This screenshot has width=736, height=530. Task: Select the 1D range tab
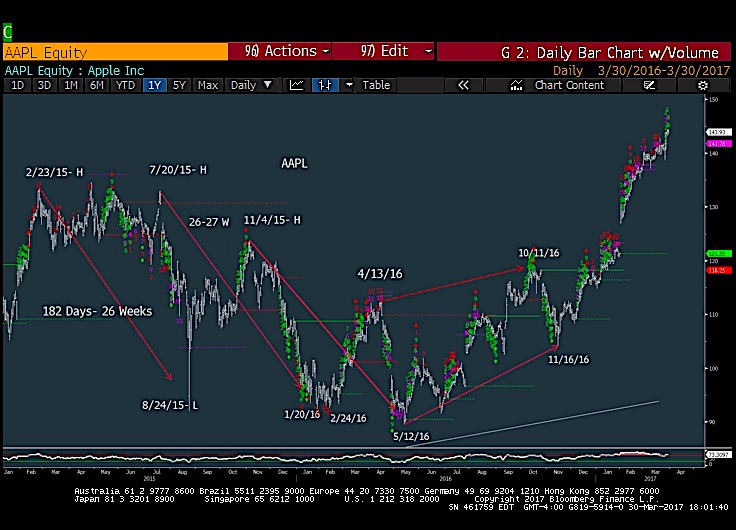coord(17,85)
